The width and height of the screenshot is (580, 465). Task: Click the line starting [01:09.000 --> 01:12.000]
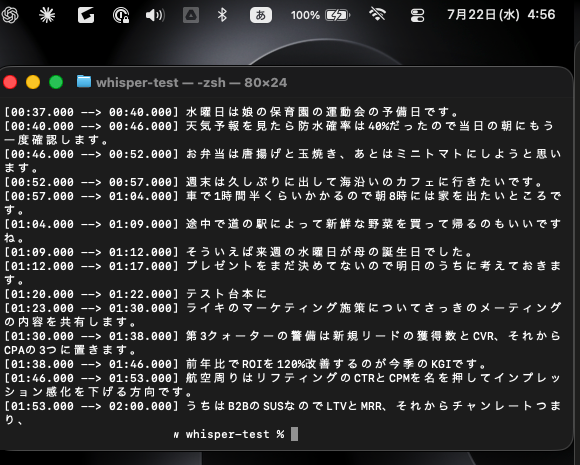point(239,252)
